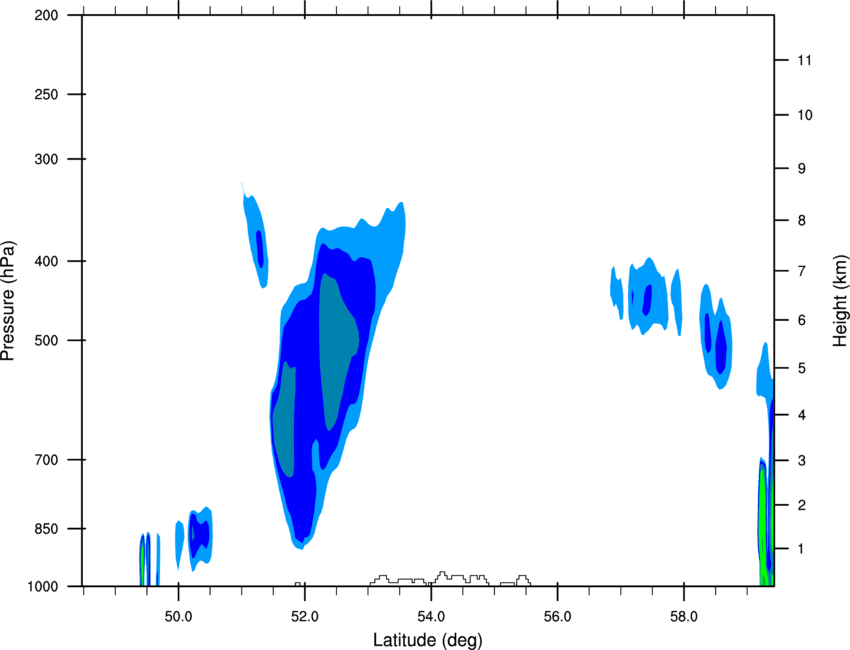The height and width of the screenshot is (650, 850).
Task: Select the 250 pressure tick label
Action: 47,94
